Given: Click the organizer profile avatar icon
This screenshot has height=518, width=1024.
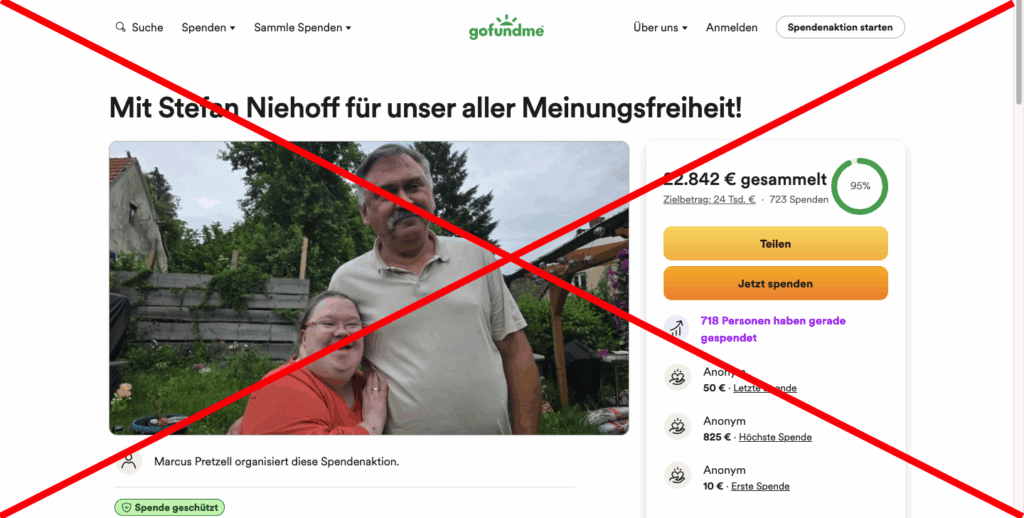Looking at the screenshot, I should (129, 461).
